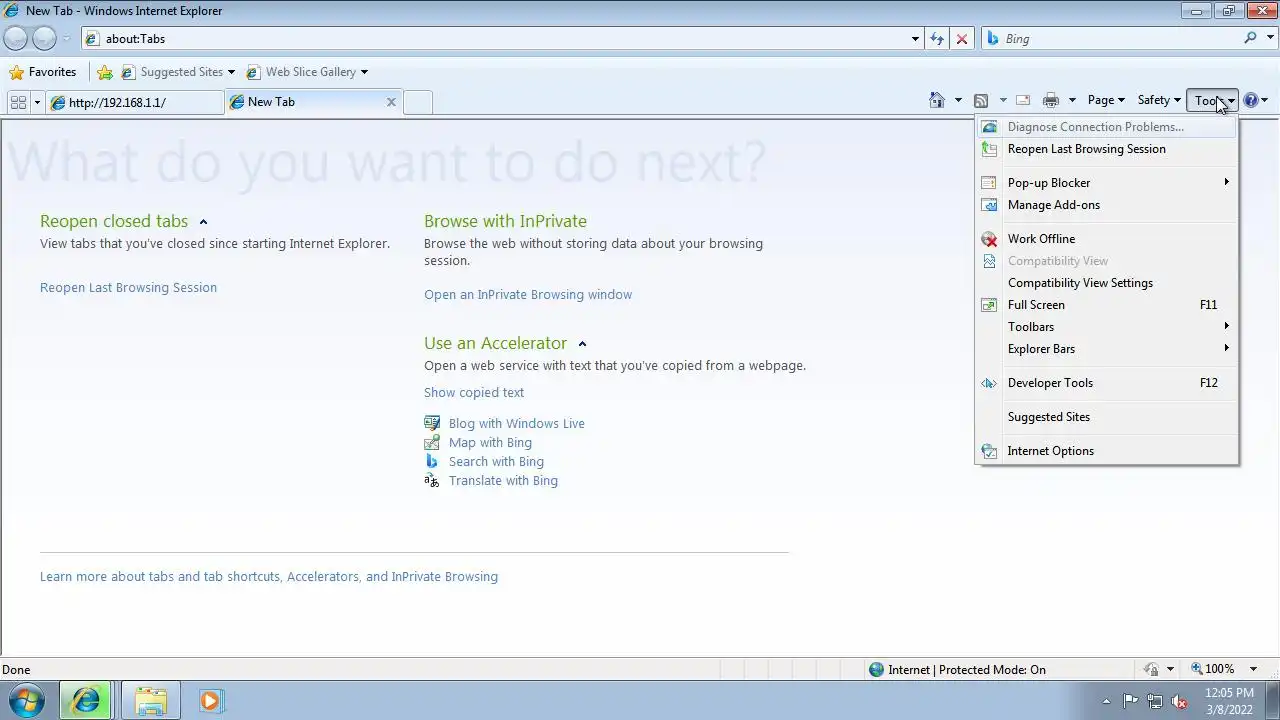Viewport: 1280px width, 720px height.
Task: Click the Bing search magnifier icon
Action: tap(1250, 38)
